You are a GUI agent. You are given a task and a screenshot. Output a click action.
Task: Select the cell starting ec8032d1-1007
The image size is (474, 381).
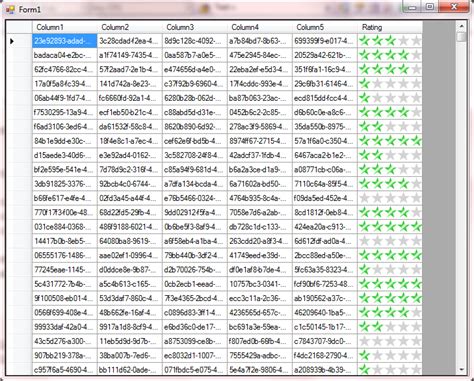click(195, 355)
